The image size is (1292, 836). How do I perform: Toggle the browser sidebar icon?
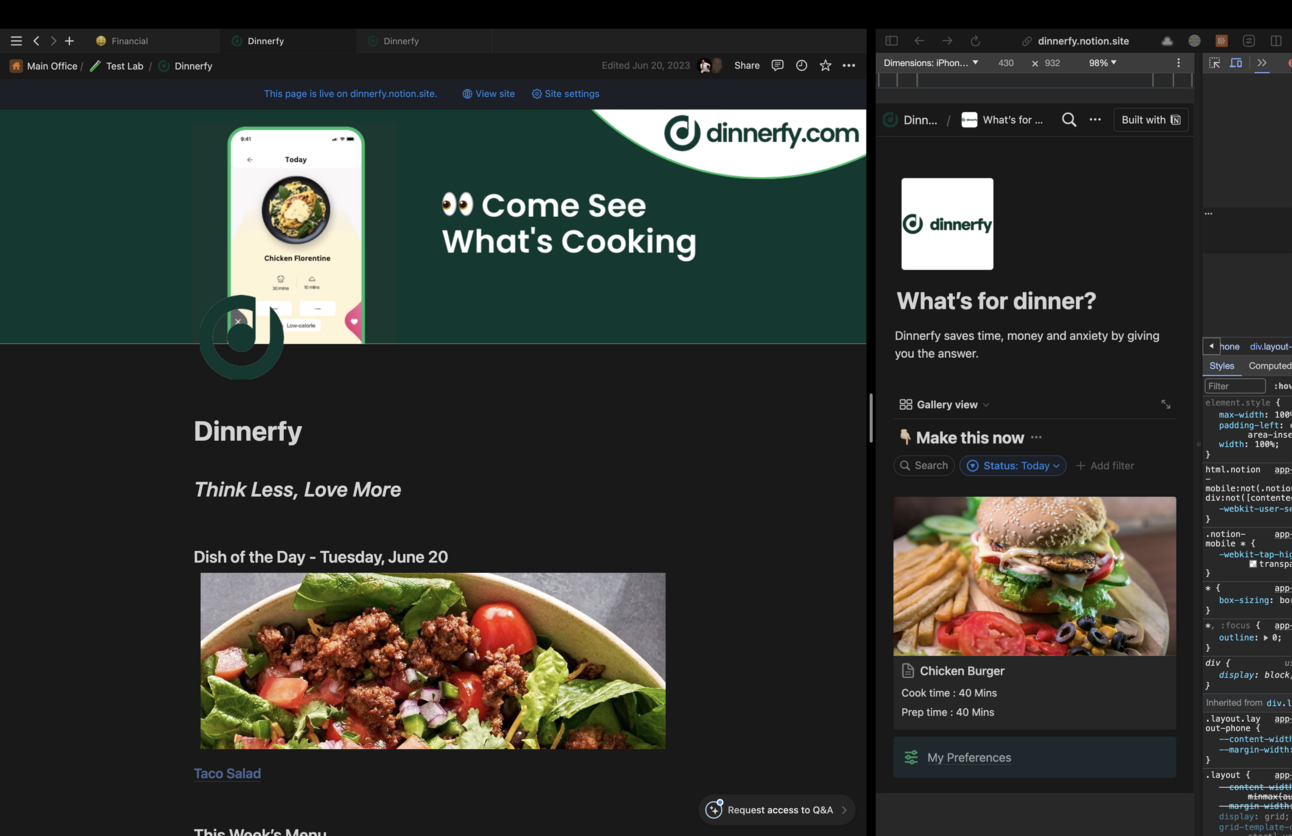coord(891,41)
